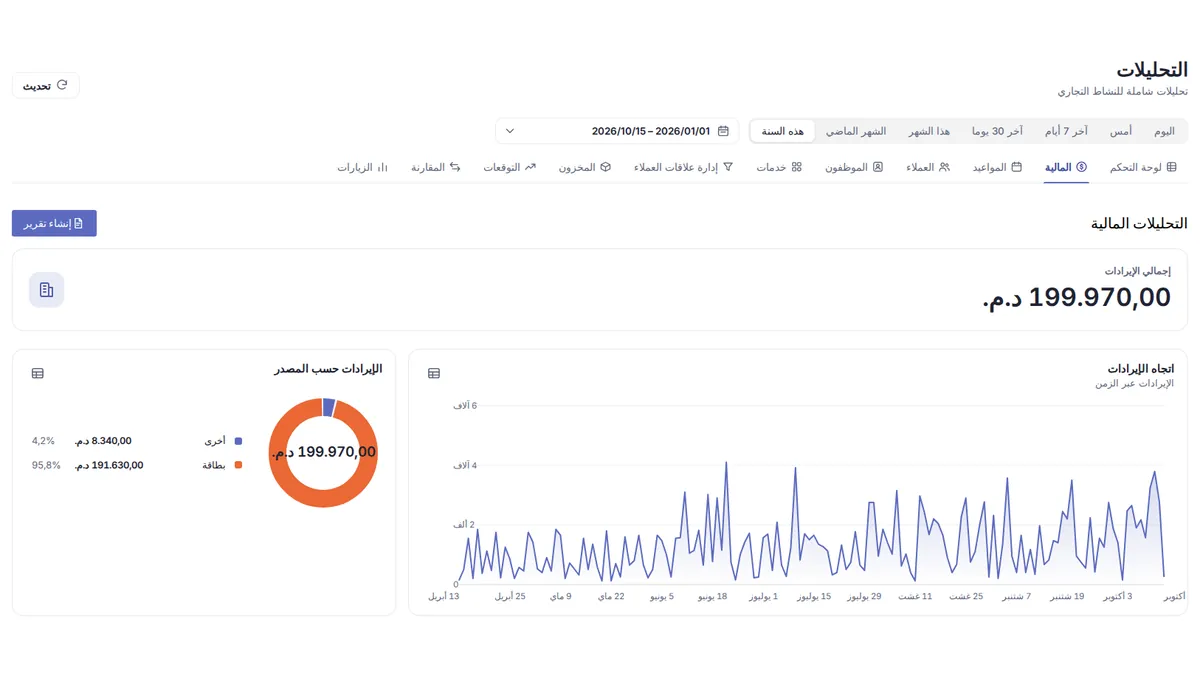Click the four-squares icon beside خدمات
1200x675 pixels.
797,167
